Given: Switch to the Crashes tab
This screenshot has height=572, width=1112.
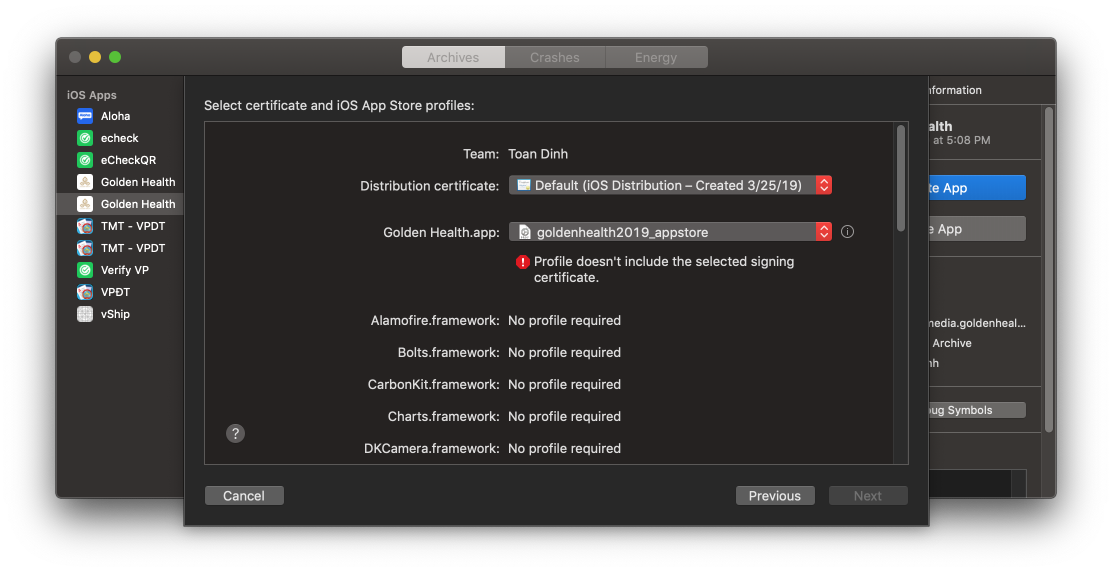Looking at the screenshot, I should coord(555,58).
